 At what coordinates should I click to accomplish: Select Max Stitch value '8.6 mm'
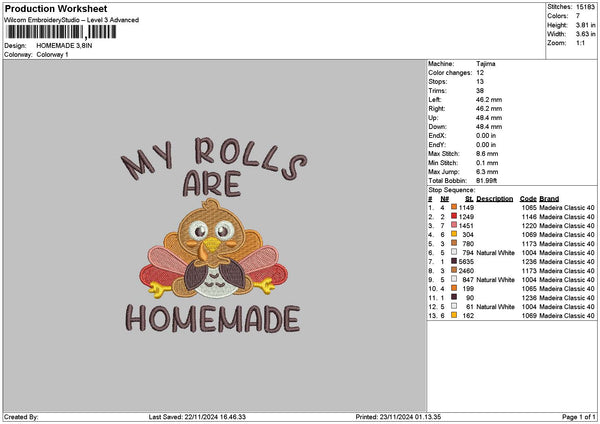487,154
